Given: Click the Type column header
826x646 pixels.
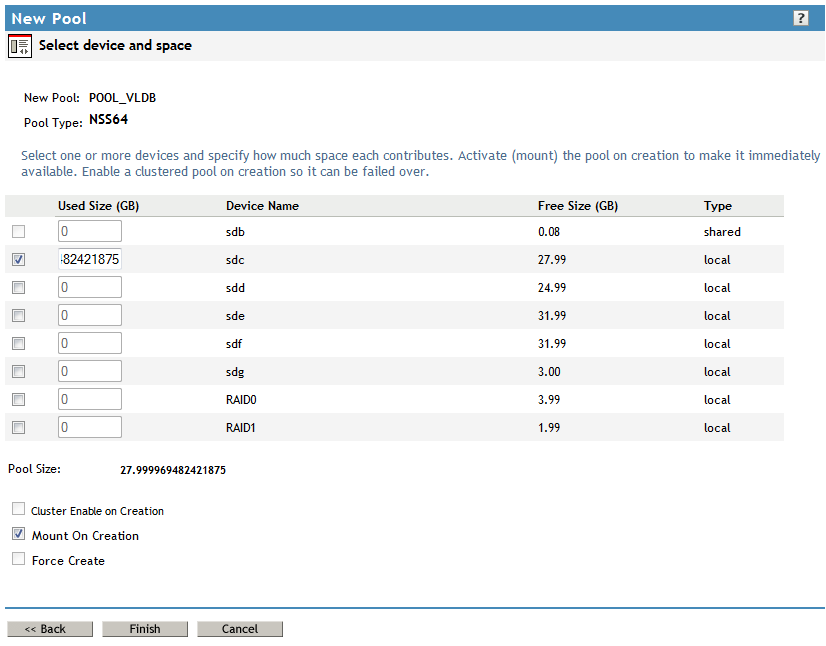Looking at the screenshot, I should pos(717,206).
